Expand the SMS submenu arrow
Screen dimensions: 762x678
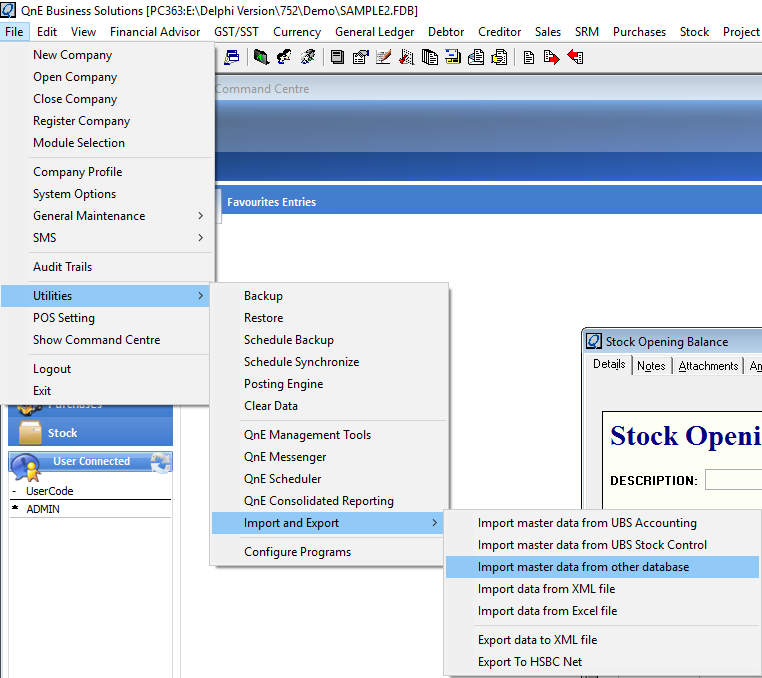(201, 237)
